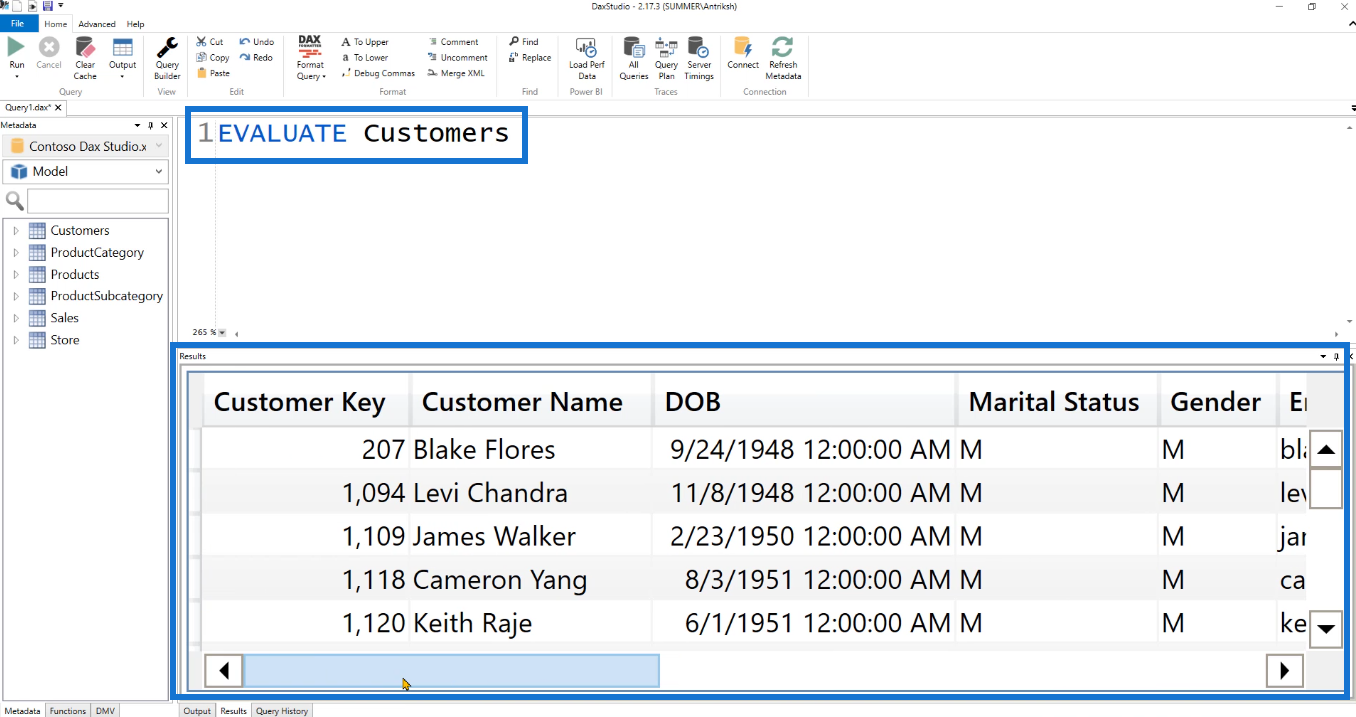Click the results scroll right arrow
1356x717 pixels.
pos(1285,670)
